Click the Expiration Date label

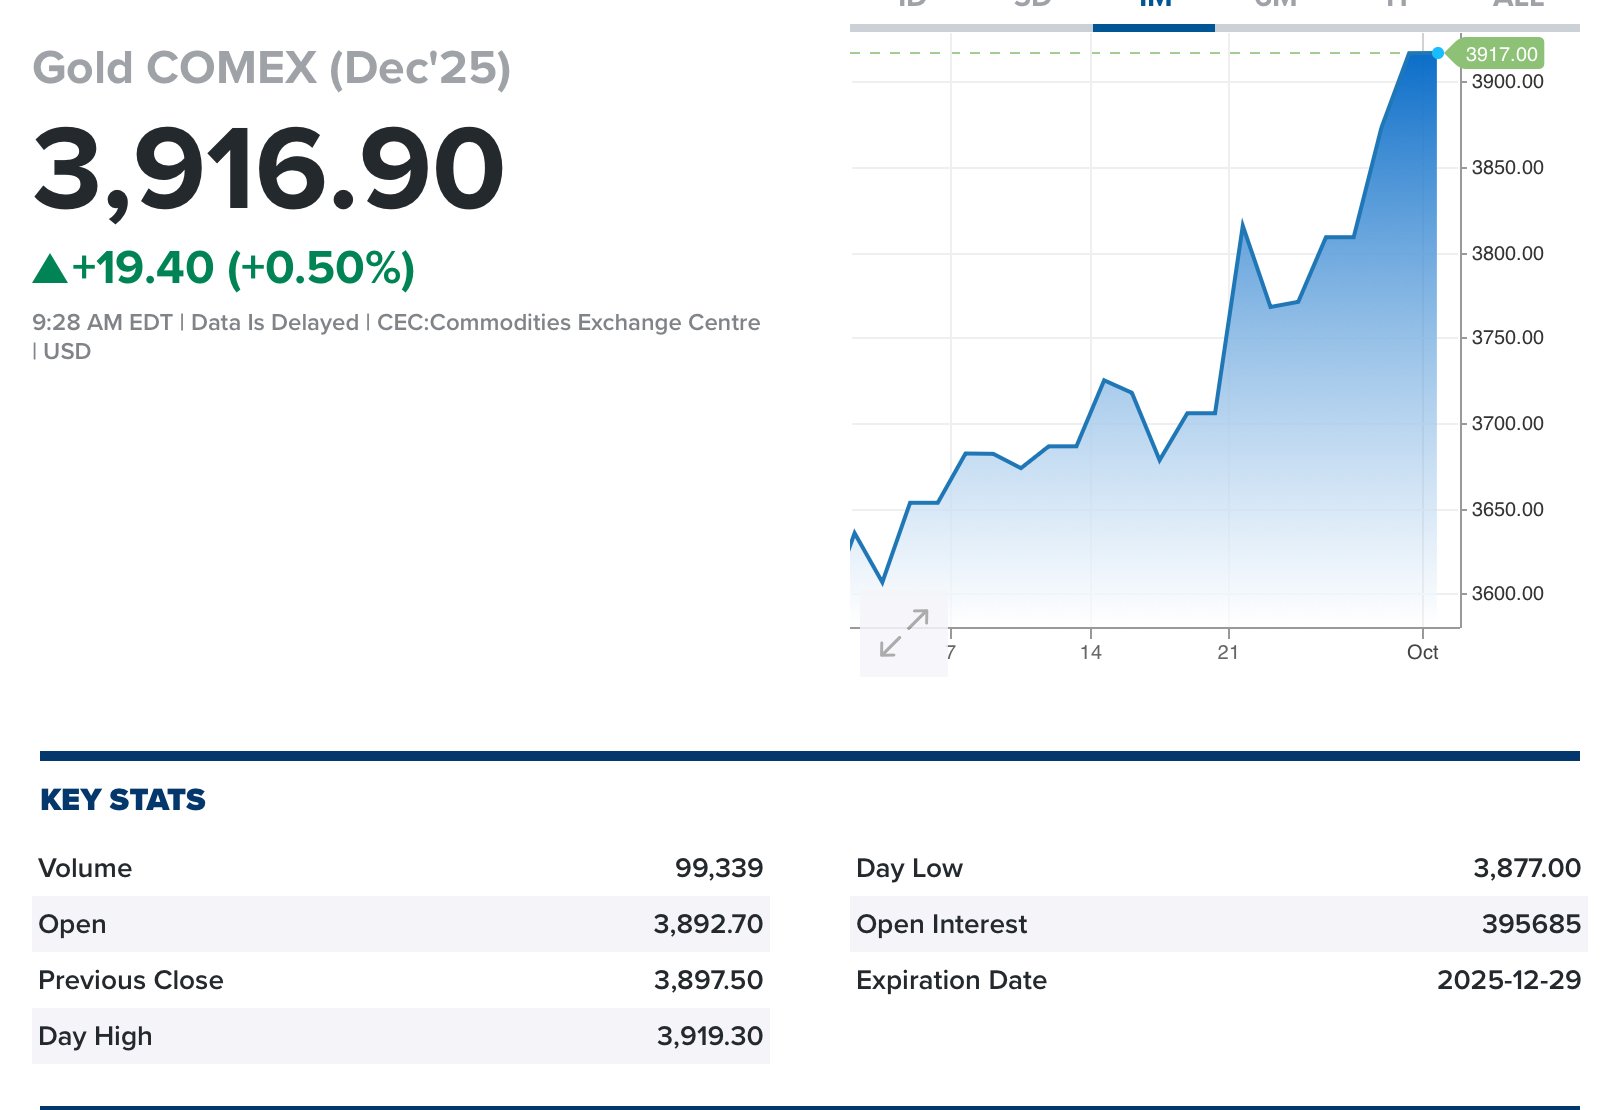pyautogui.click(x=951, y=980)
